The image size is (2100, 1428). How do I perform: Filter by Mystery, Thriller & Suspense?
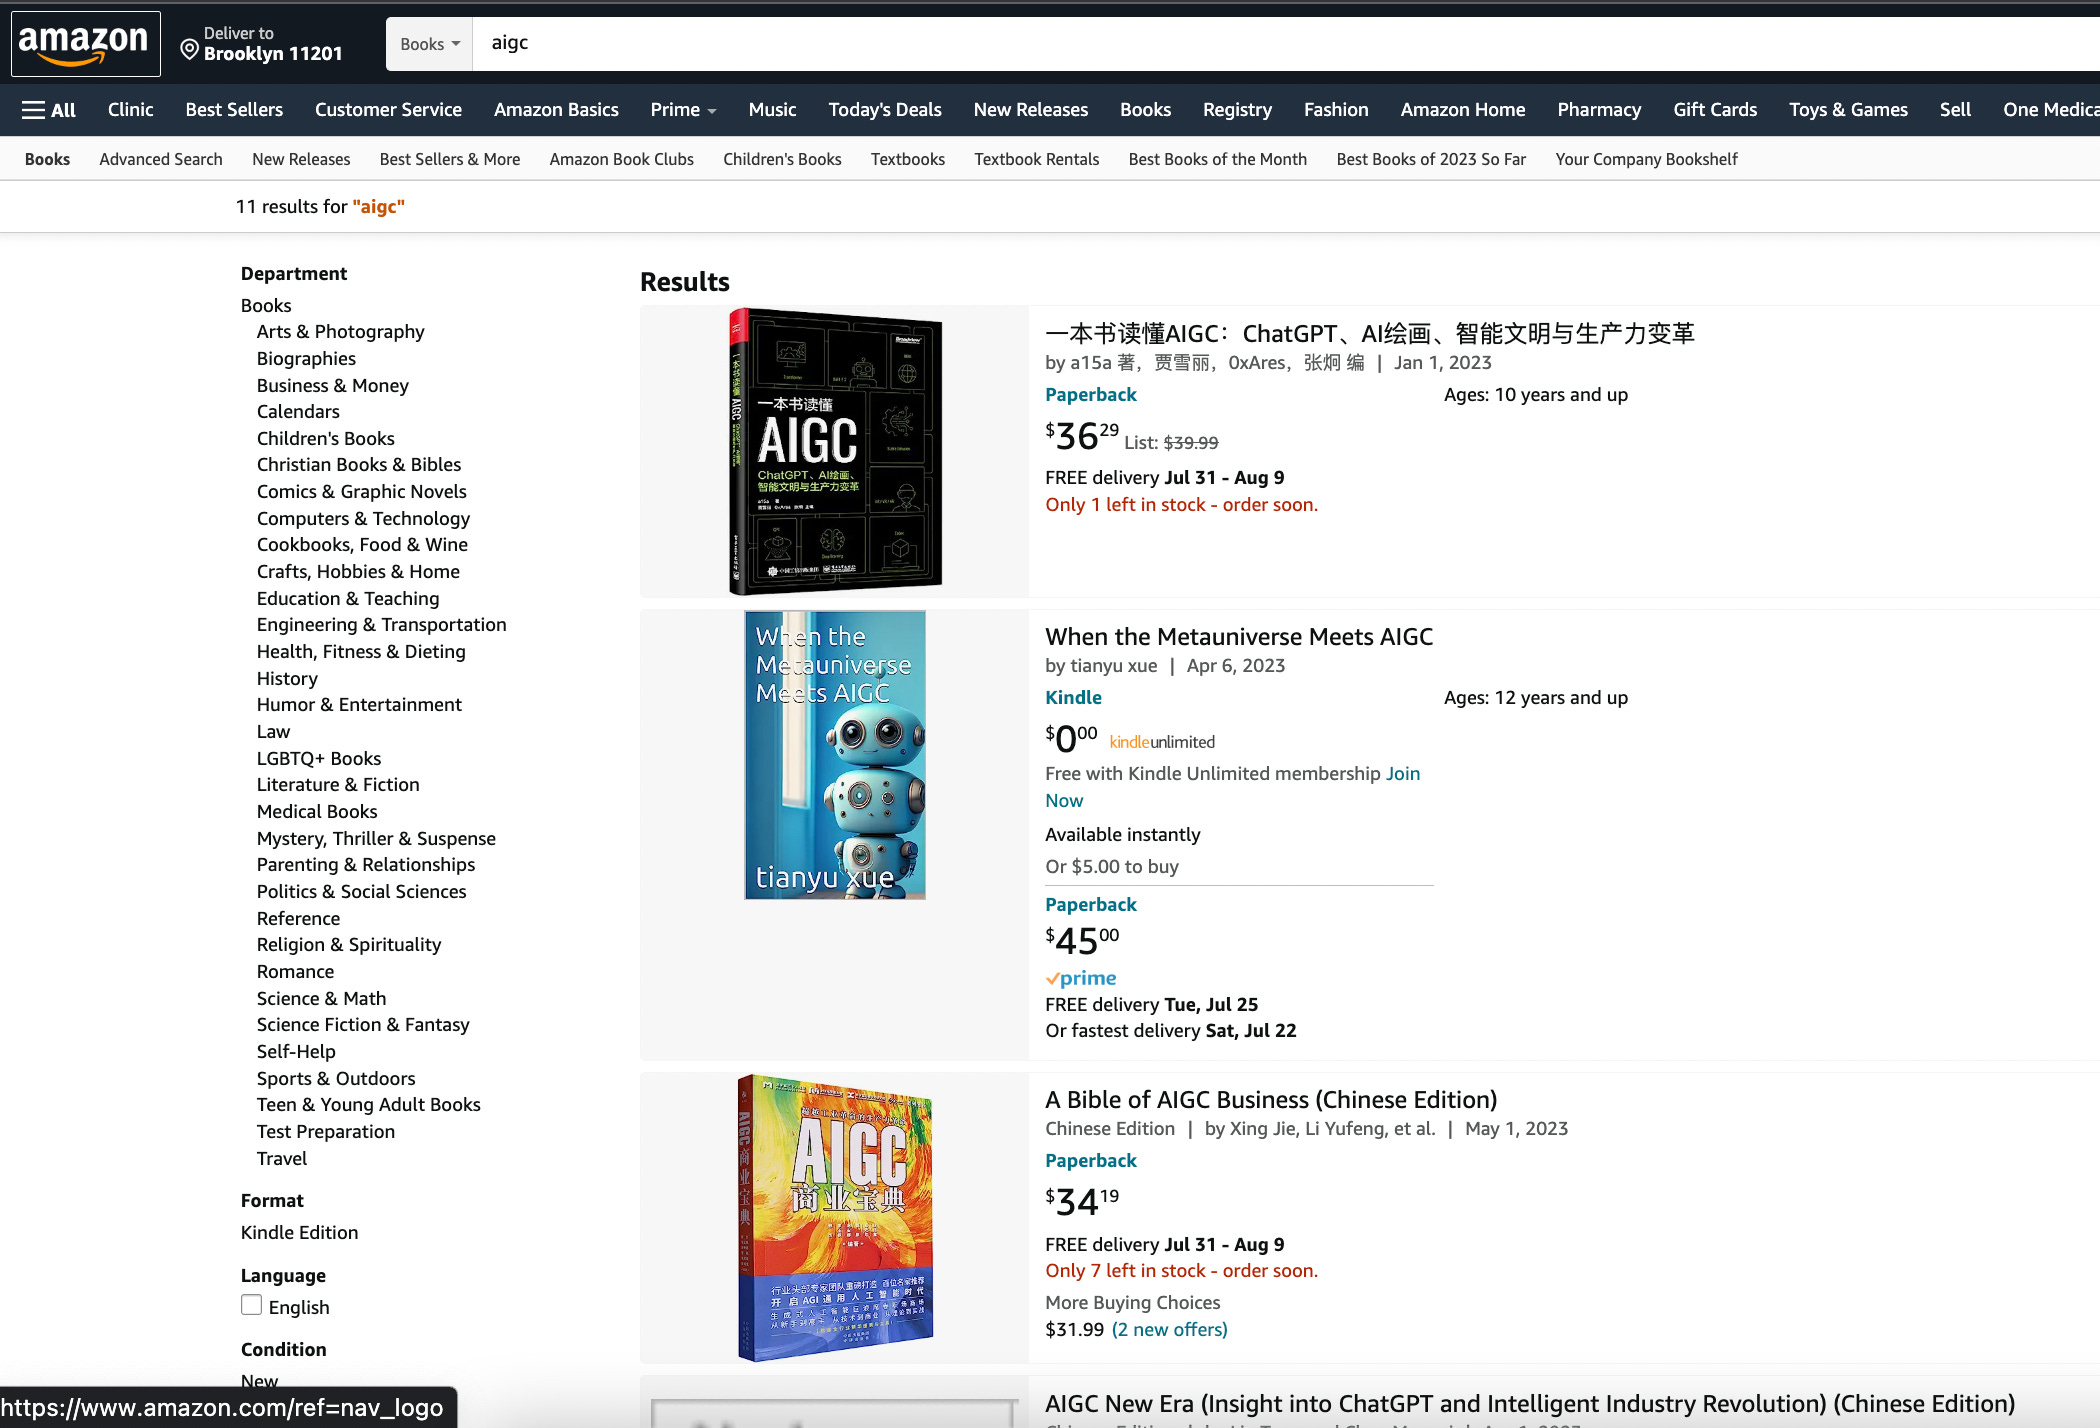376,838
